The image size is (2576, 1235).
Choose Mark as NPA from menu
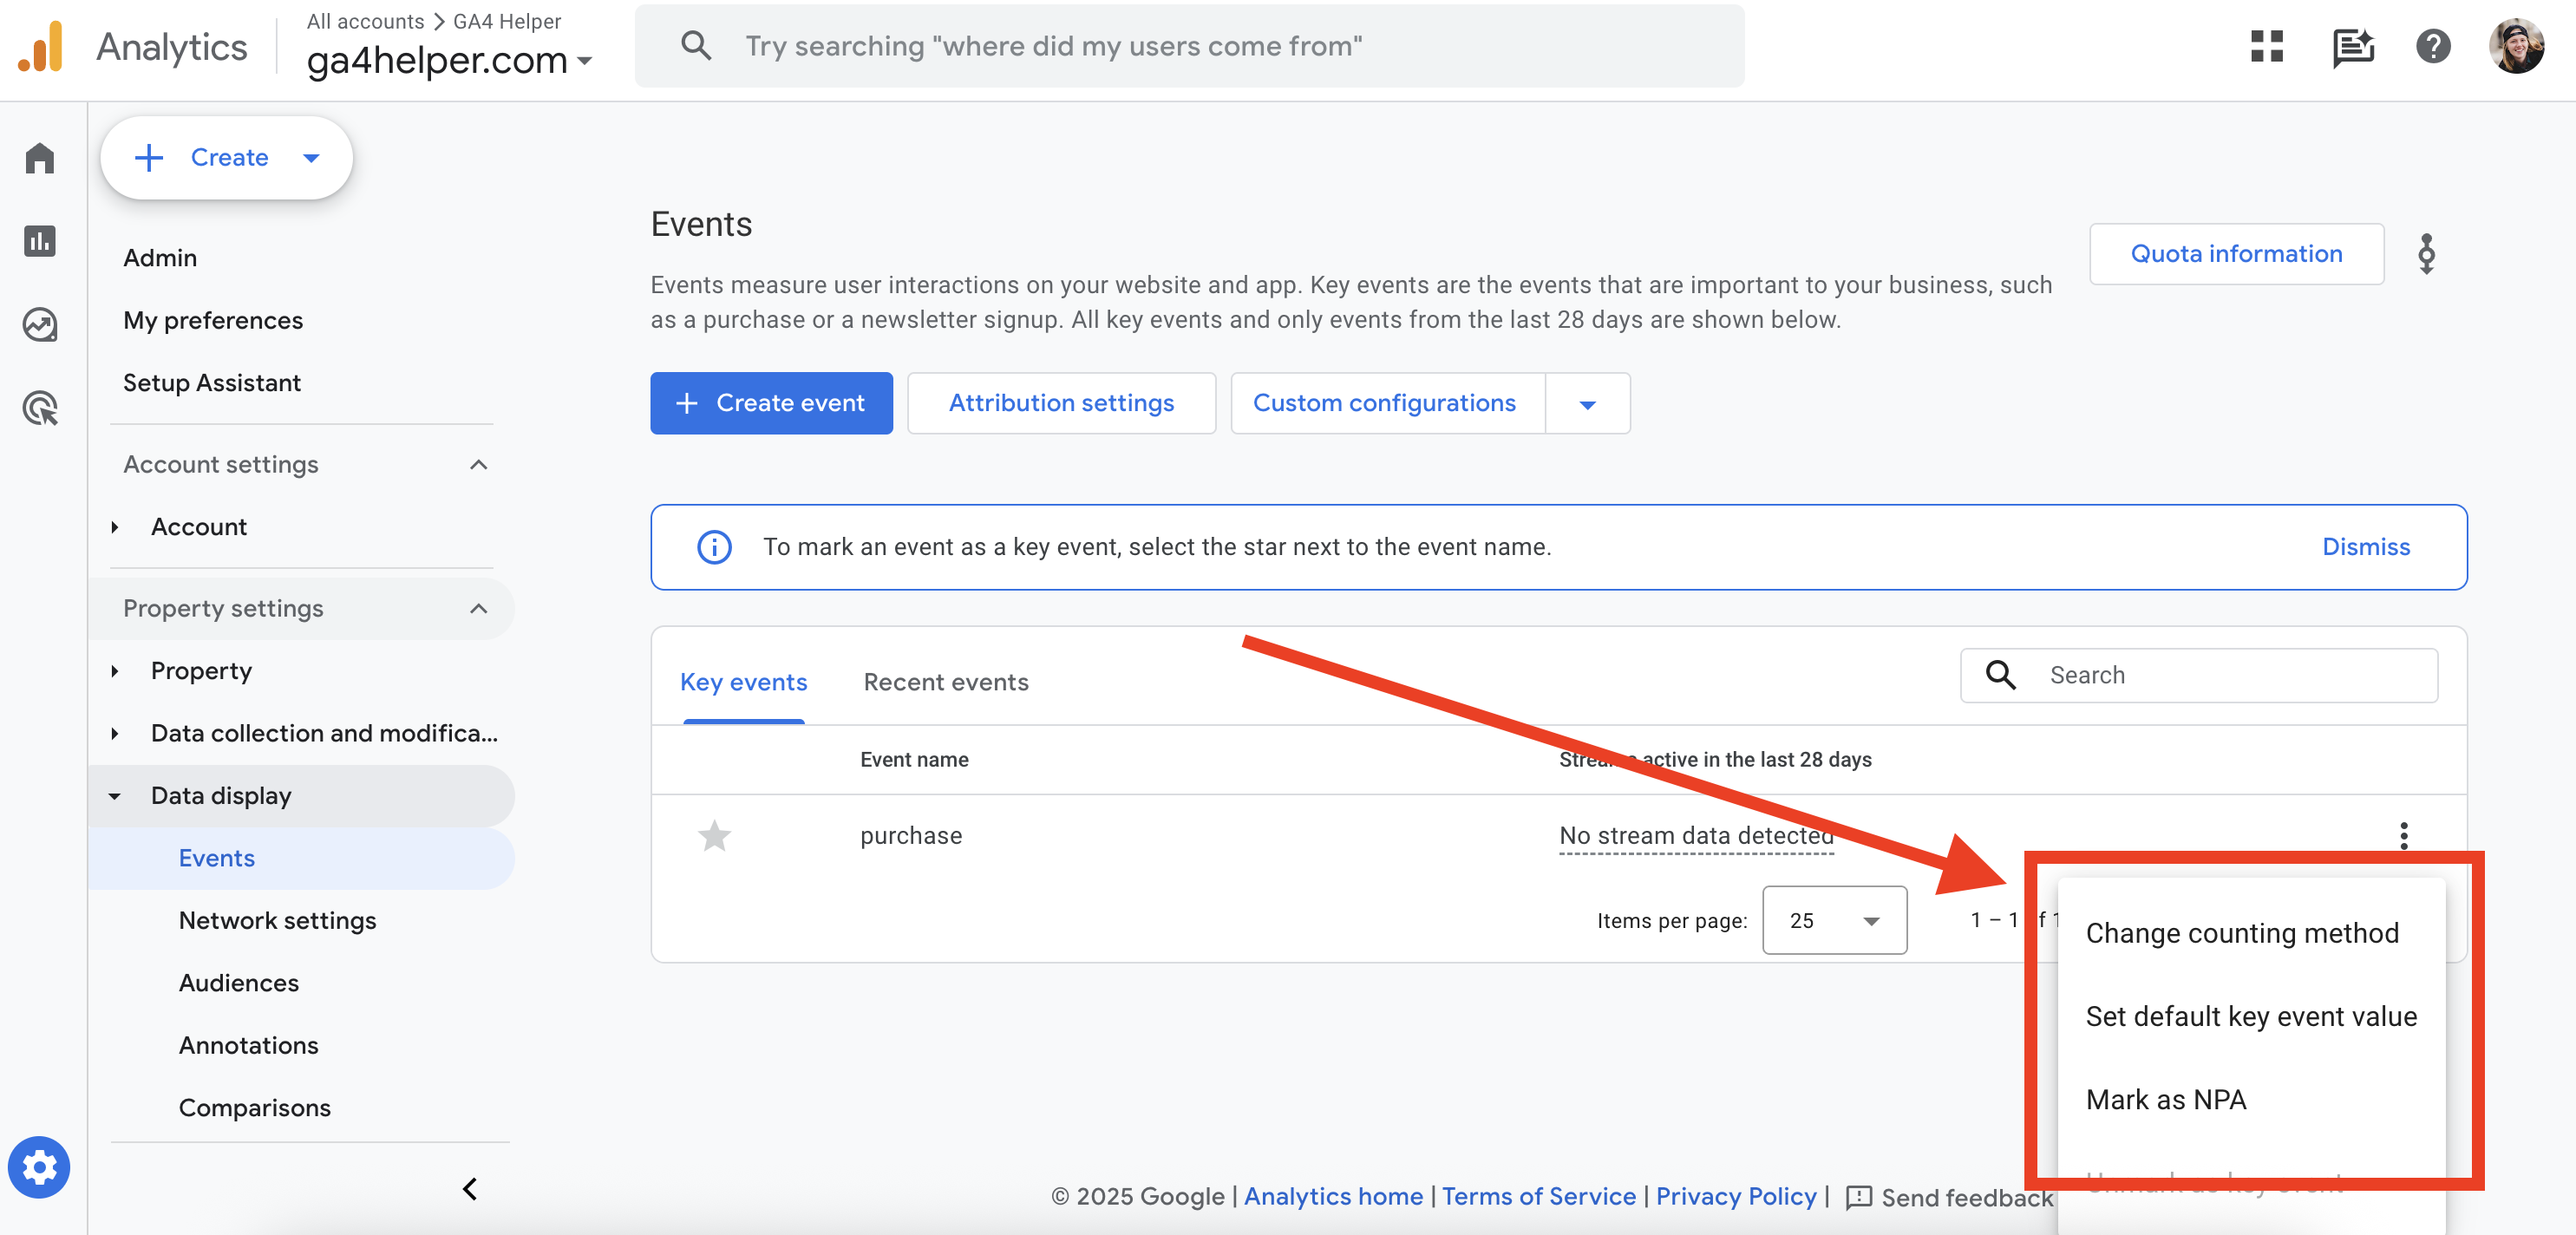2166,1100
